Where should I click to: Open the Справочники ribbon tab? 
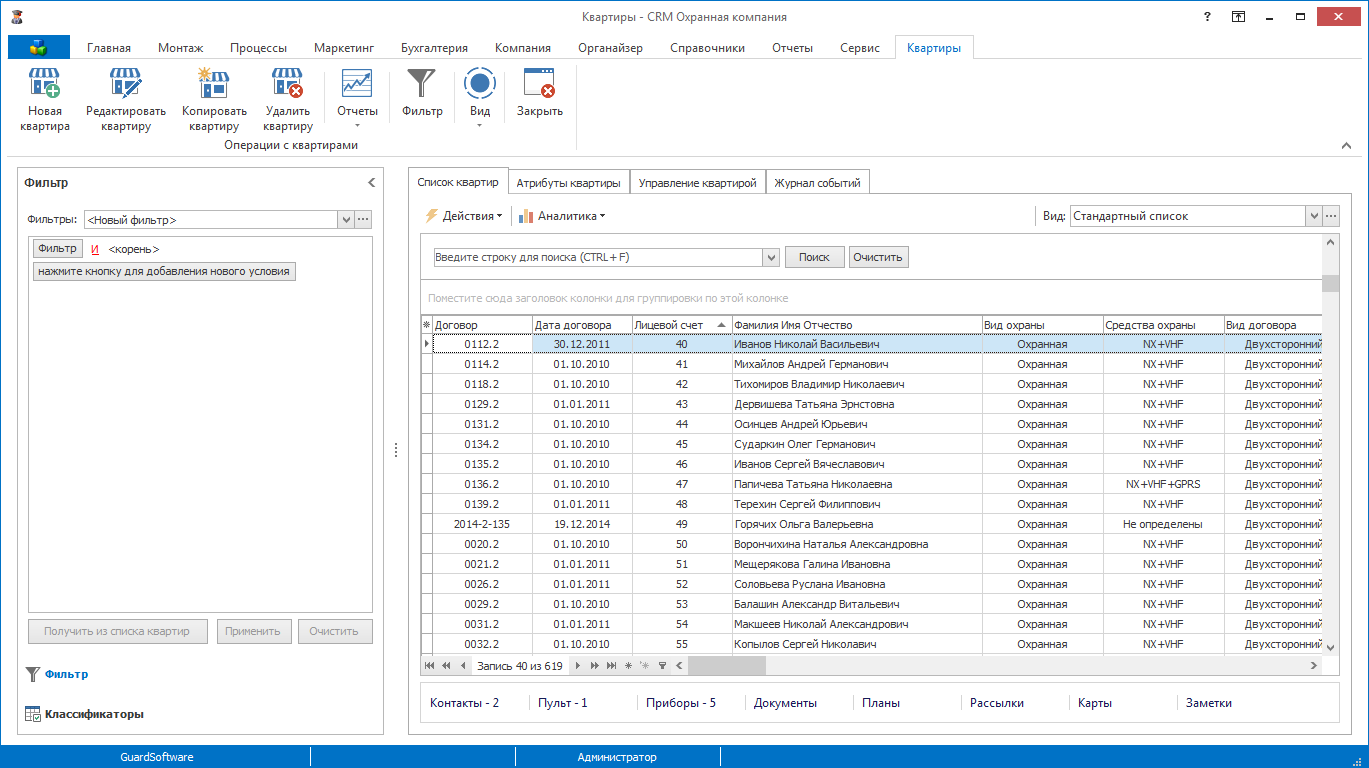click(x=707, y=47)
